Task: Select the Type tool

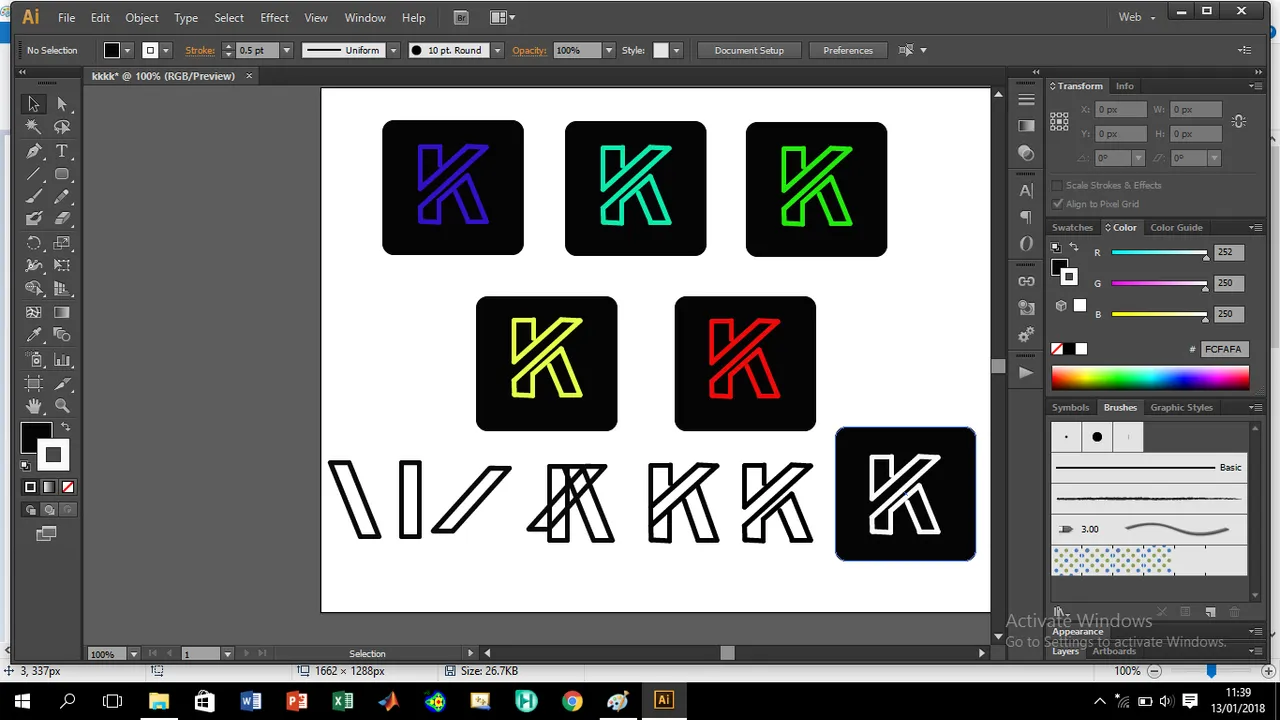Action: point(62,151)
